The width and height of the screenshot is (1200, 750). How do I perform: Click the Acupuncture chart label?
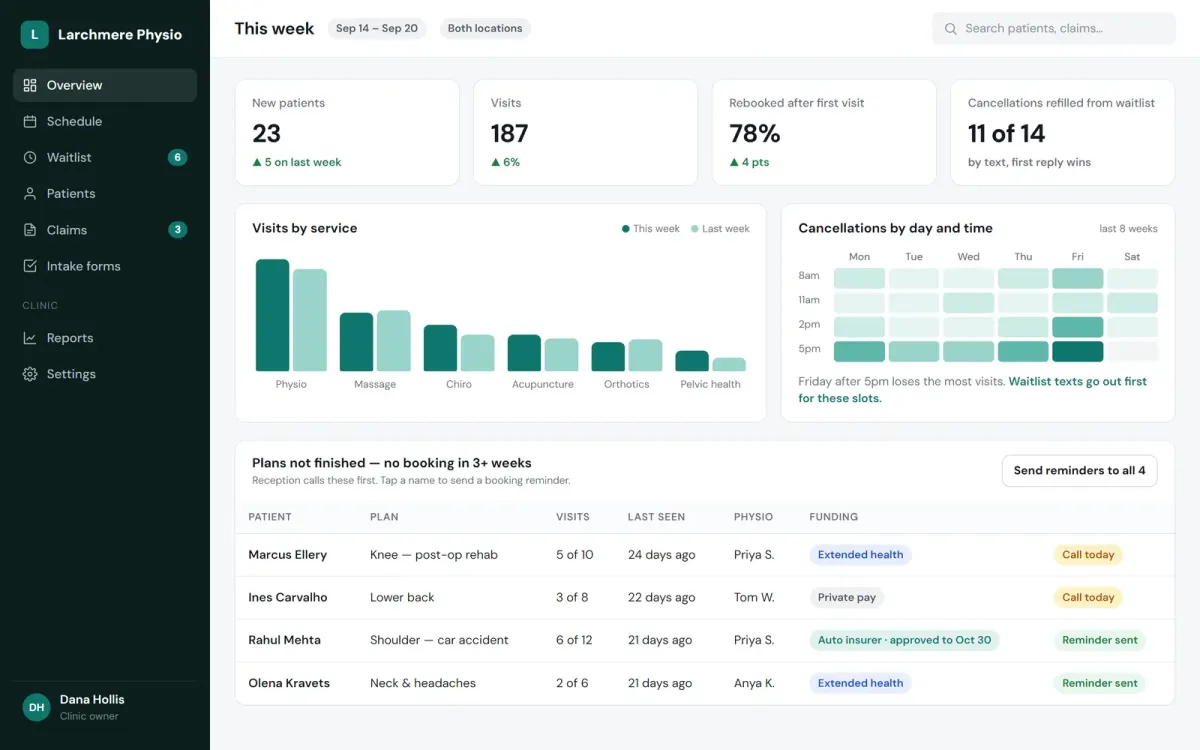click(543, 384)
